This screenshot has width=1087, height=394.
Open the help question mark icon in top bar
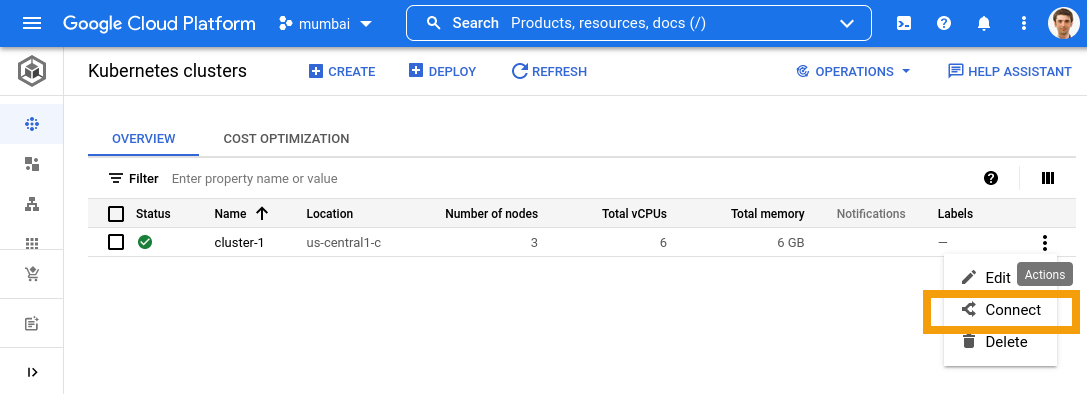(943, 24)
